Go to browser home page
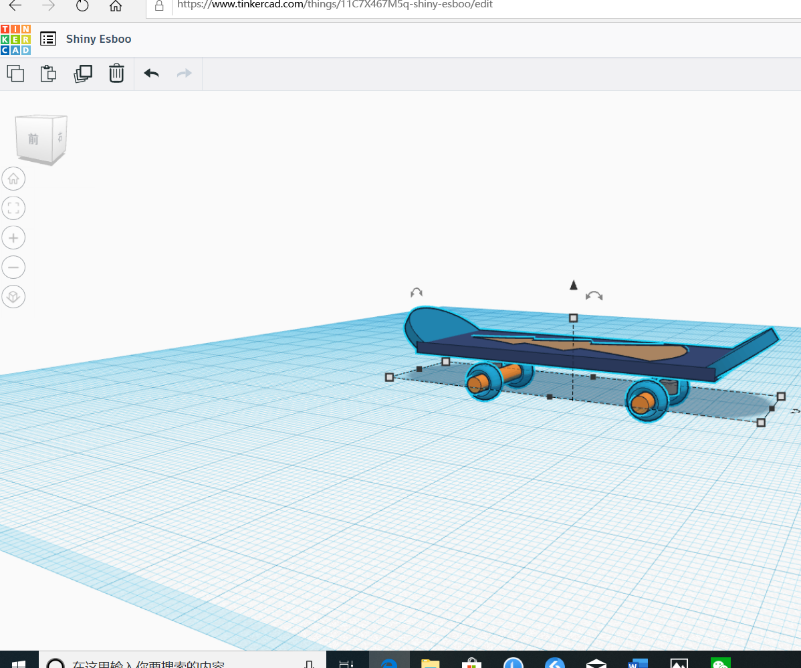The image size is (801, 668). (116, 6)
